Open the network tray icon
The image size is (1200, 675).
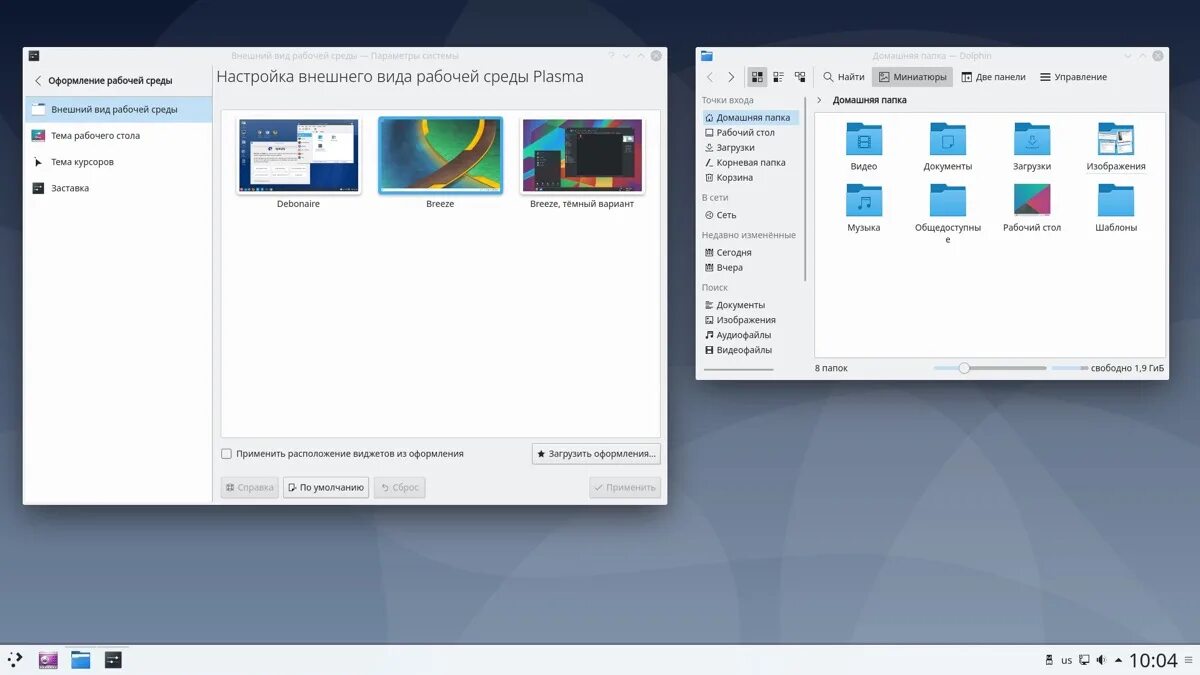(1084, 660)
